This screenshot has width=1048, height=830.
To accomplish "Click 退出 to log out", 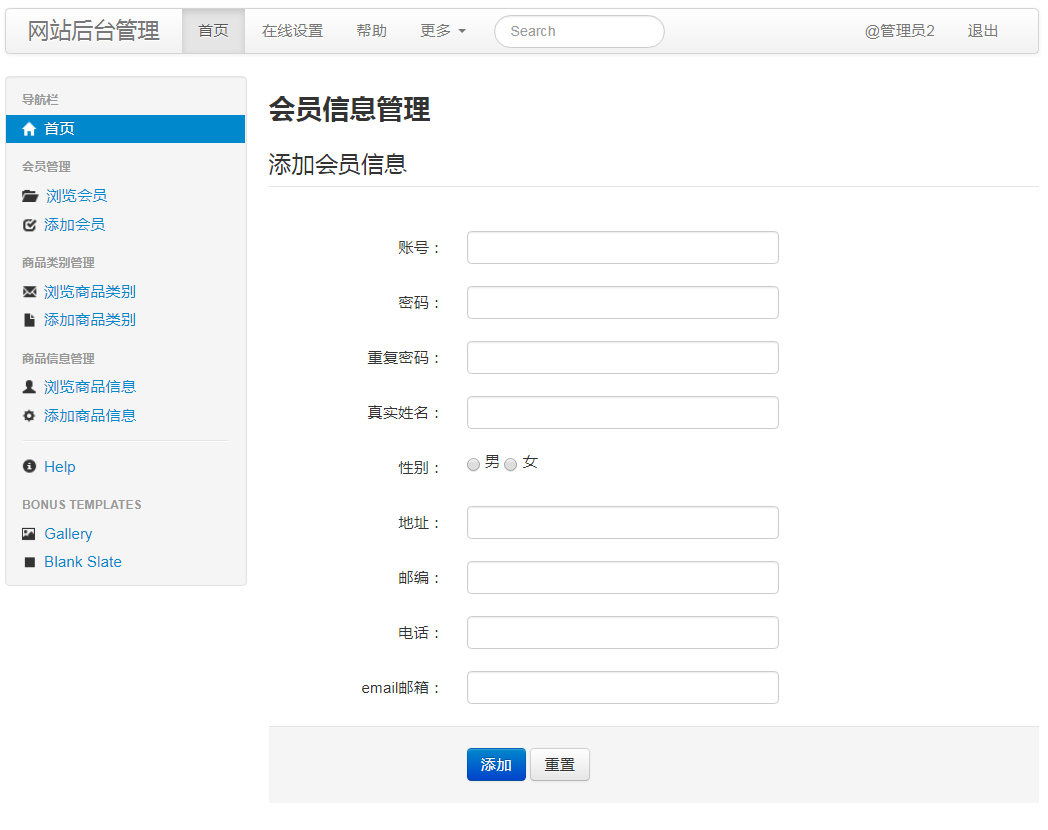I will (982, 31).
